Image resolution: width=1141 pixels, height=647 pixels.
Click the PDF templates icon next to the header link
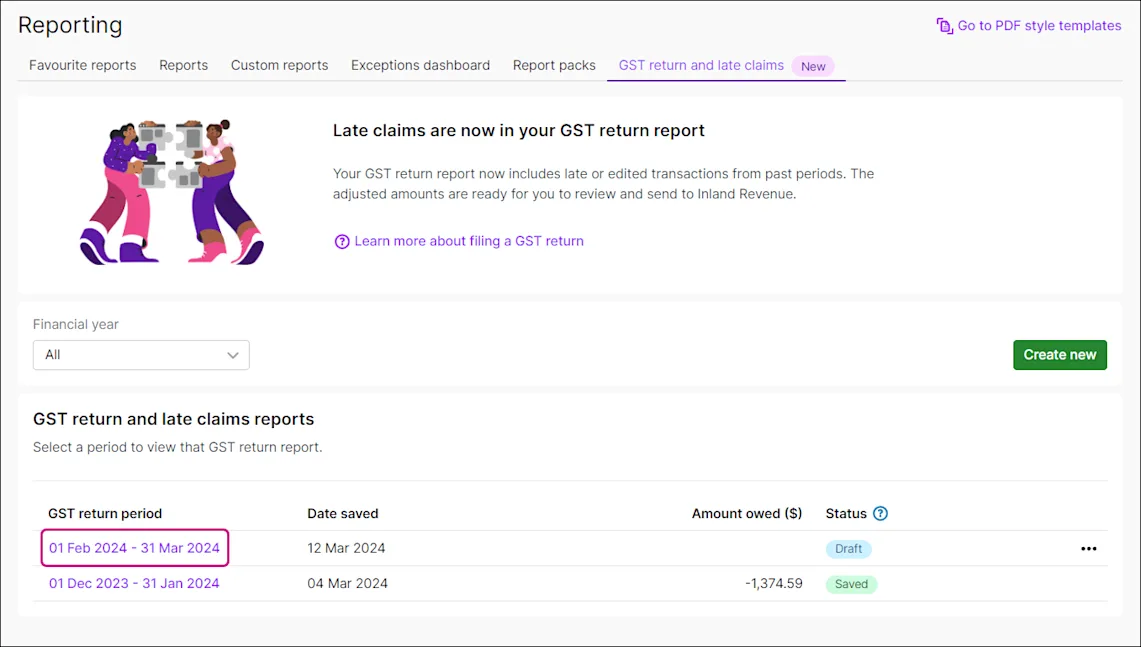click(944, 26)
